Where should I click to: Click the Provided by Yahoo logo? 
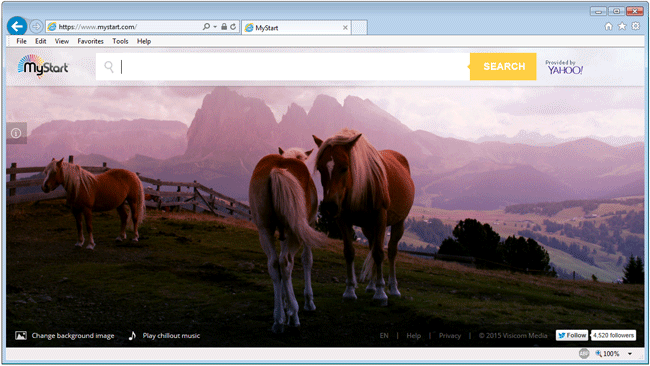click(x=564, y=67)
